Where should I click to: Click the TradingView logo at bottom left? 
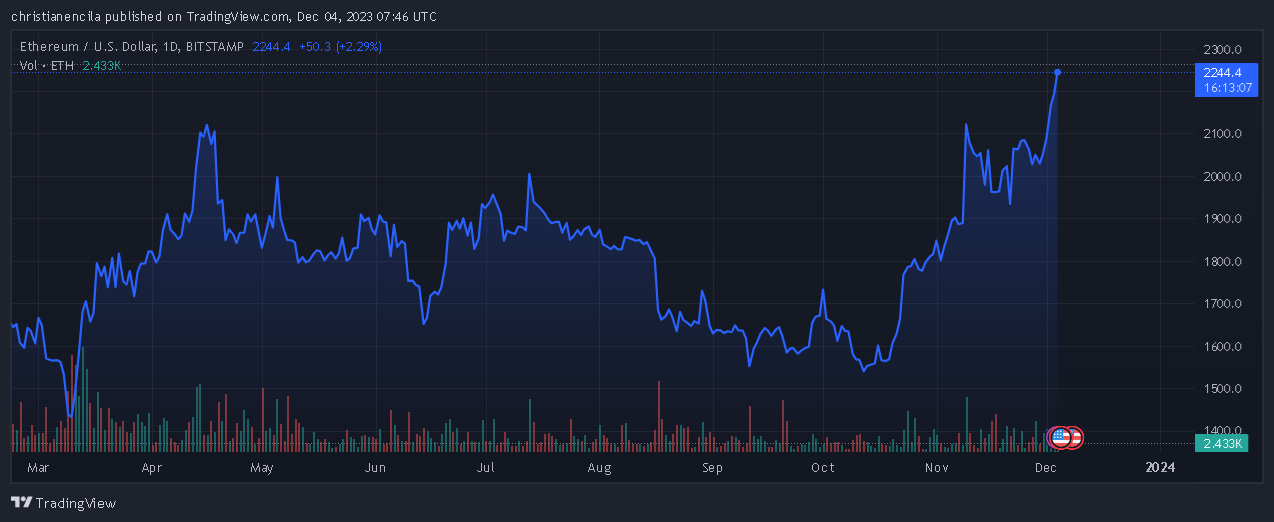pos(63,503)
